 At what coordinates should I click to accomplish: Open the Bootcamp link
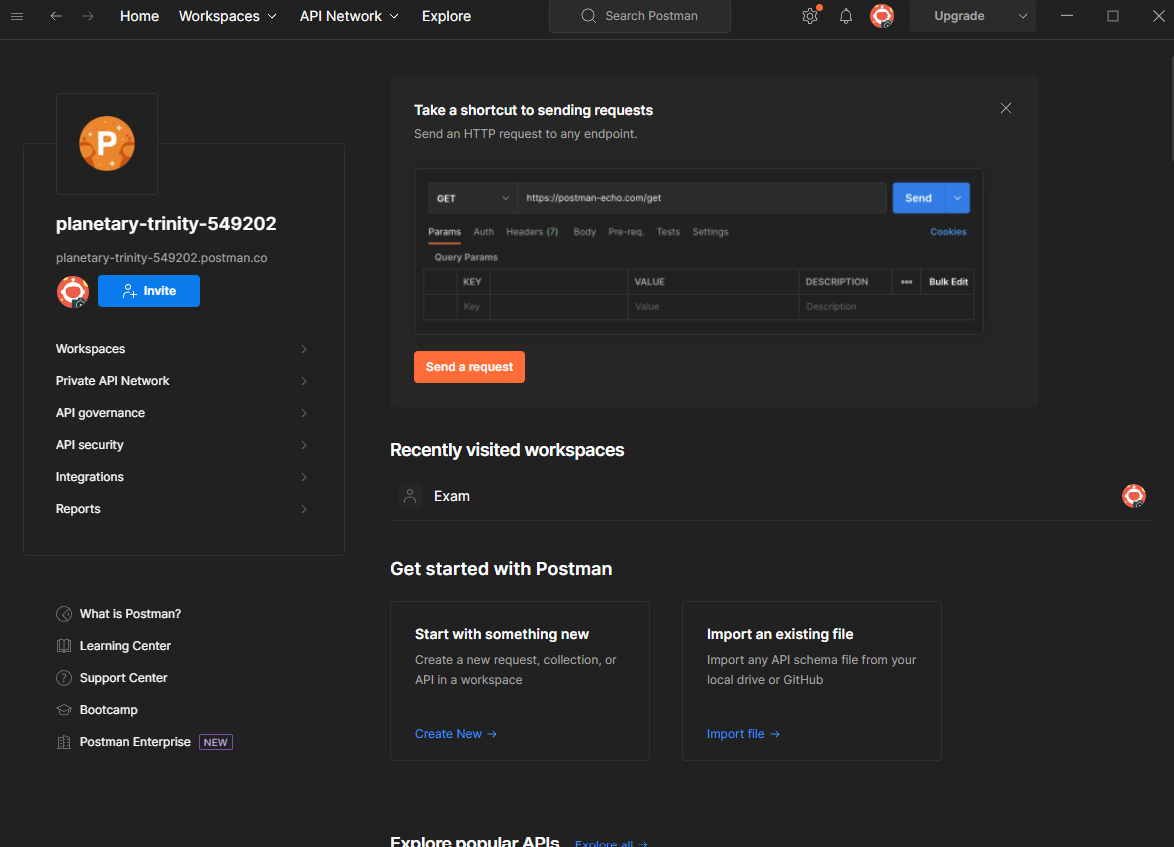(109, 710)
